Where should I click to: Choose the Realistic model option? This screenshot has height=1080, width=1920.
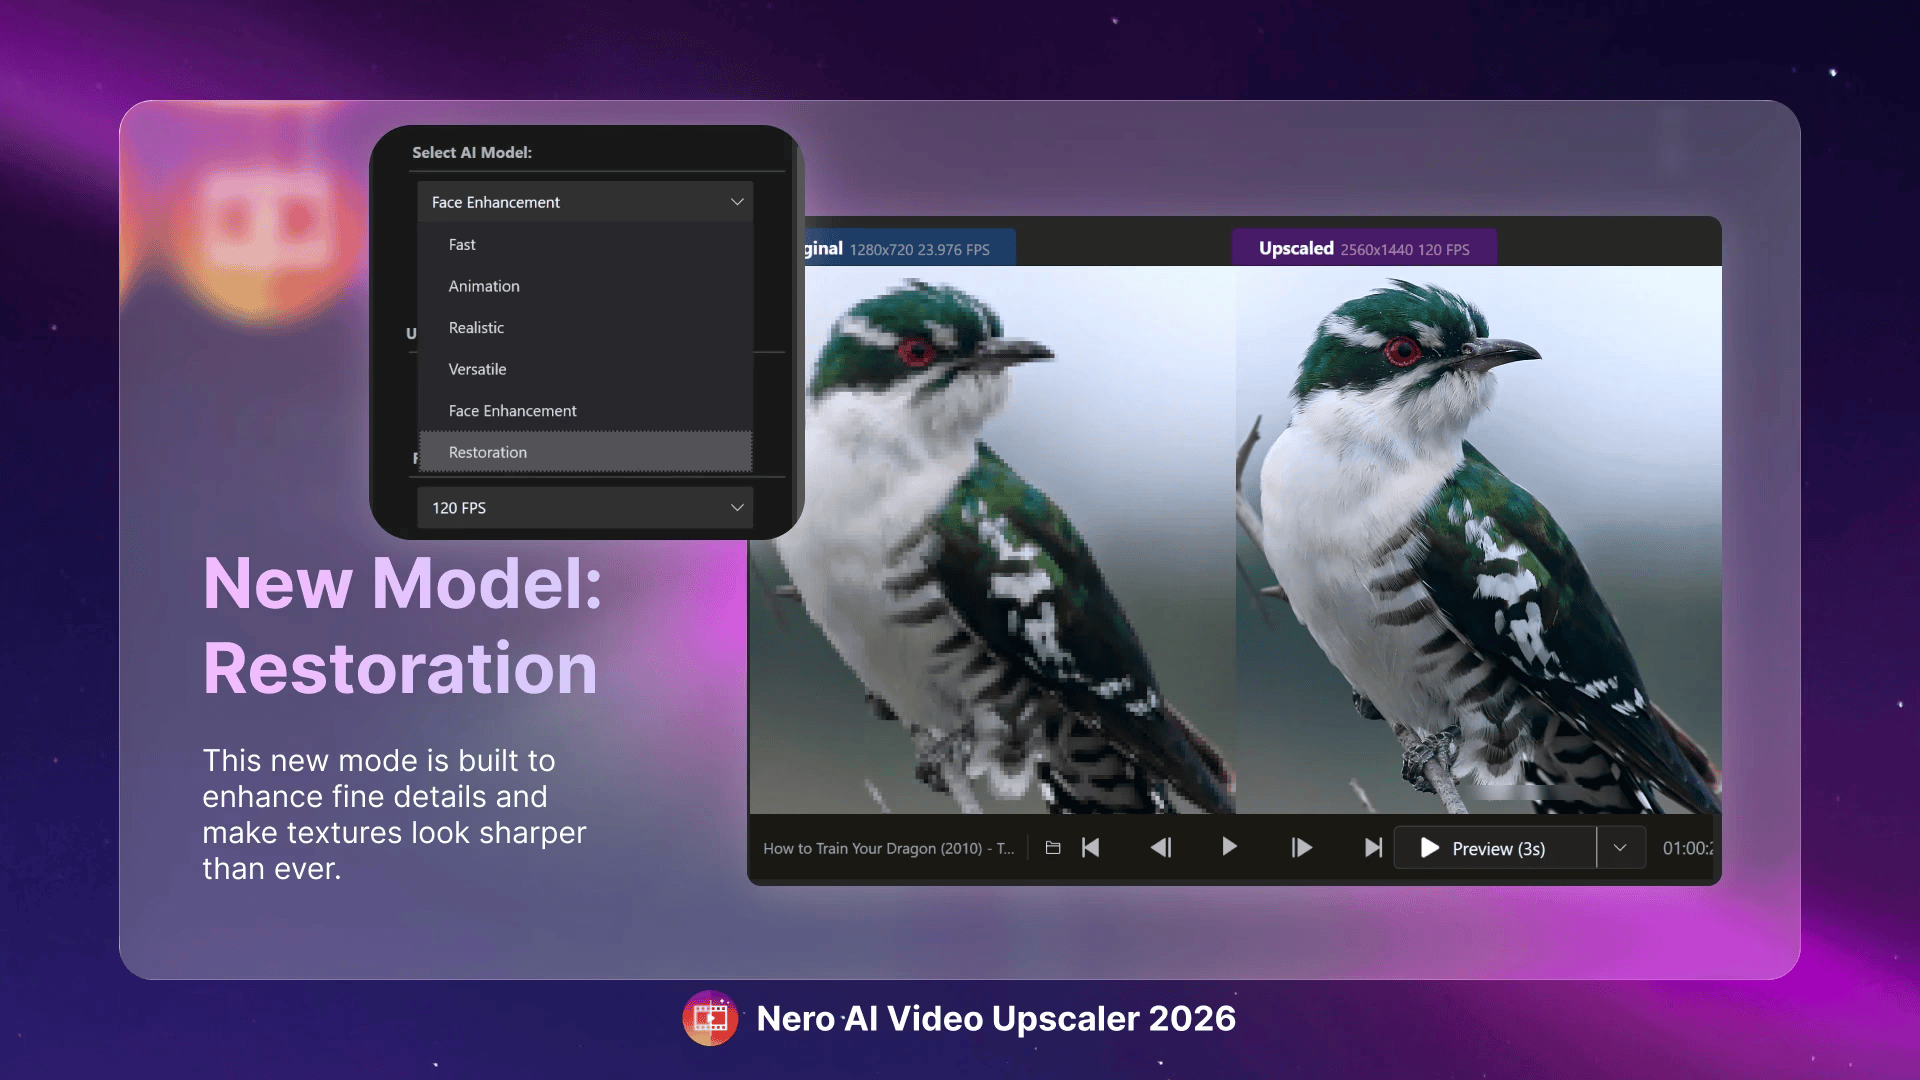(476, 327)
